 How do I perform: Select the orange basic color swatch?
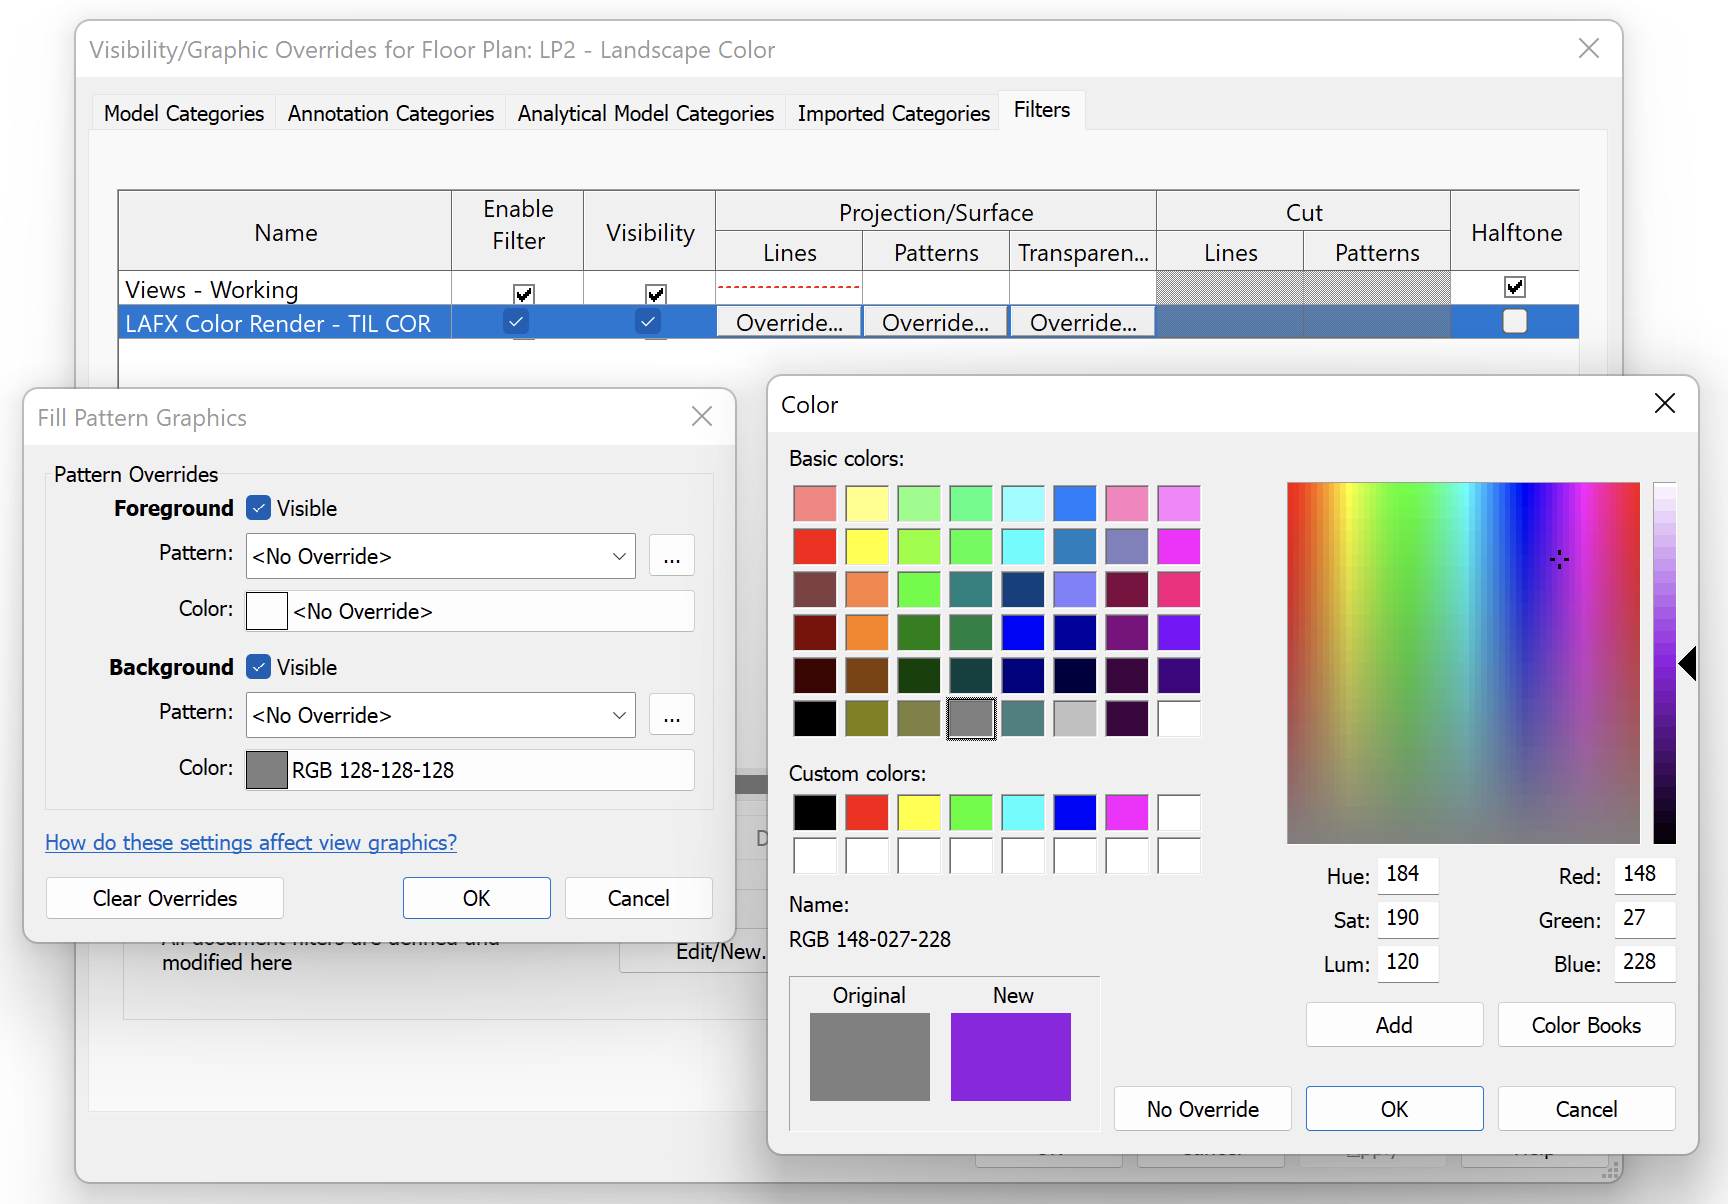point(867,632)
